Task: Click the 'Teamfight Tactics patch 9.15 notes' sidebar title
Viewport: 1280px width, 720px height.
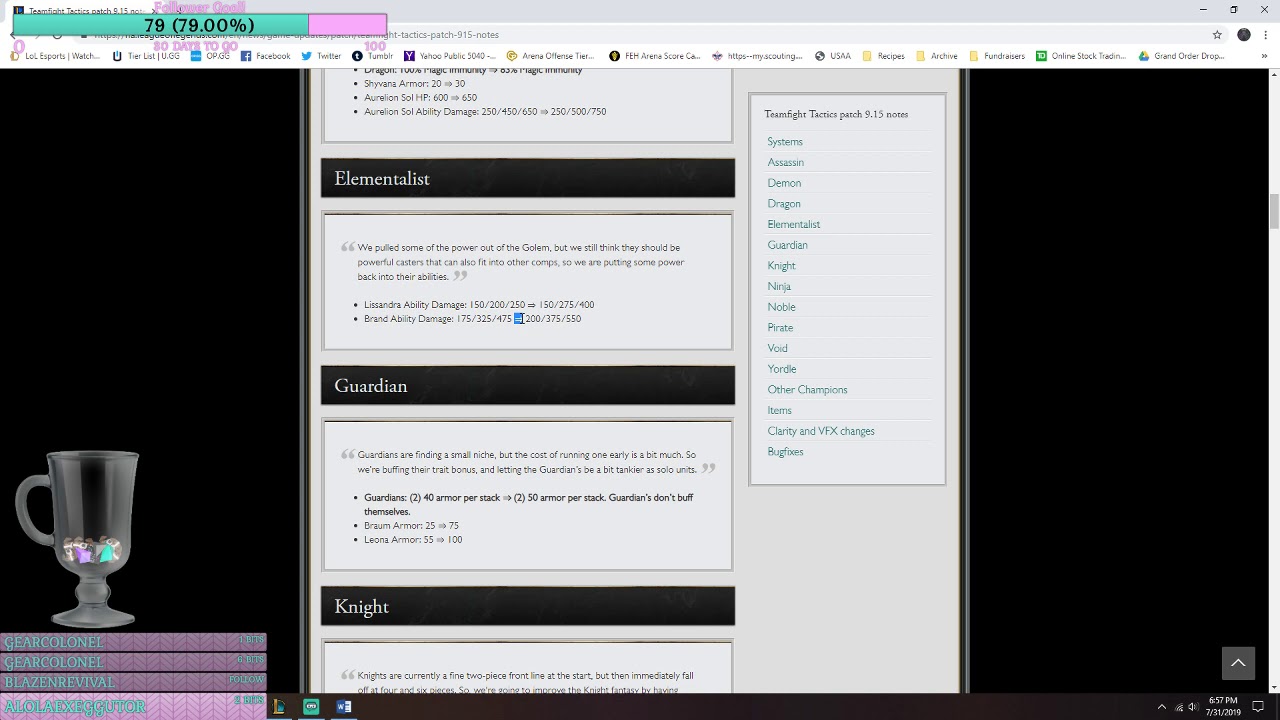Action: 836,114
